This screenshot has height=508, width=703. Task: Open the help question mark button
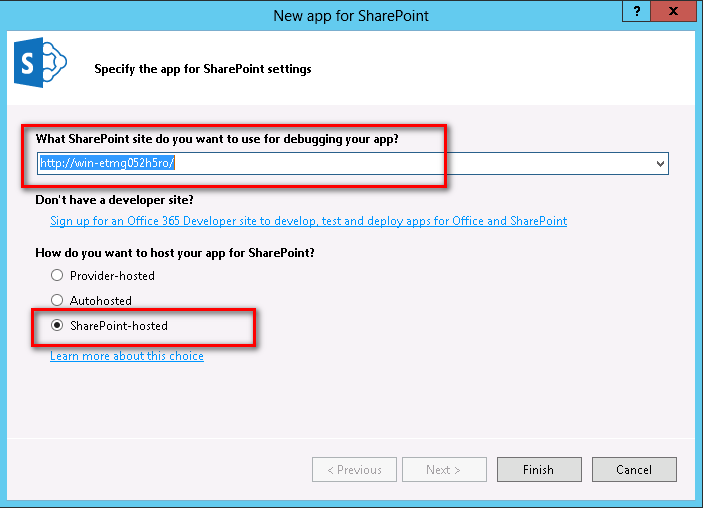[637, 11]
